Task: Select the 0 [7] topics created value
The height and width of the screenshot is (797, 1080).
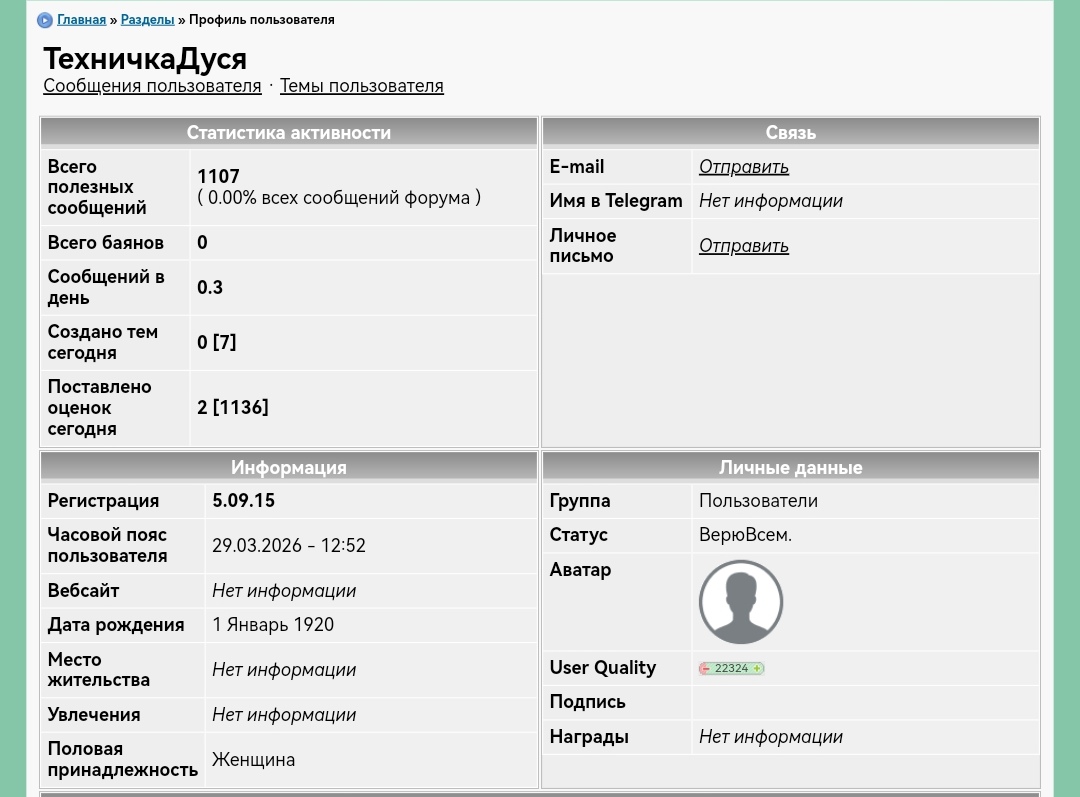Action: [216, 342]
